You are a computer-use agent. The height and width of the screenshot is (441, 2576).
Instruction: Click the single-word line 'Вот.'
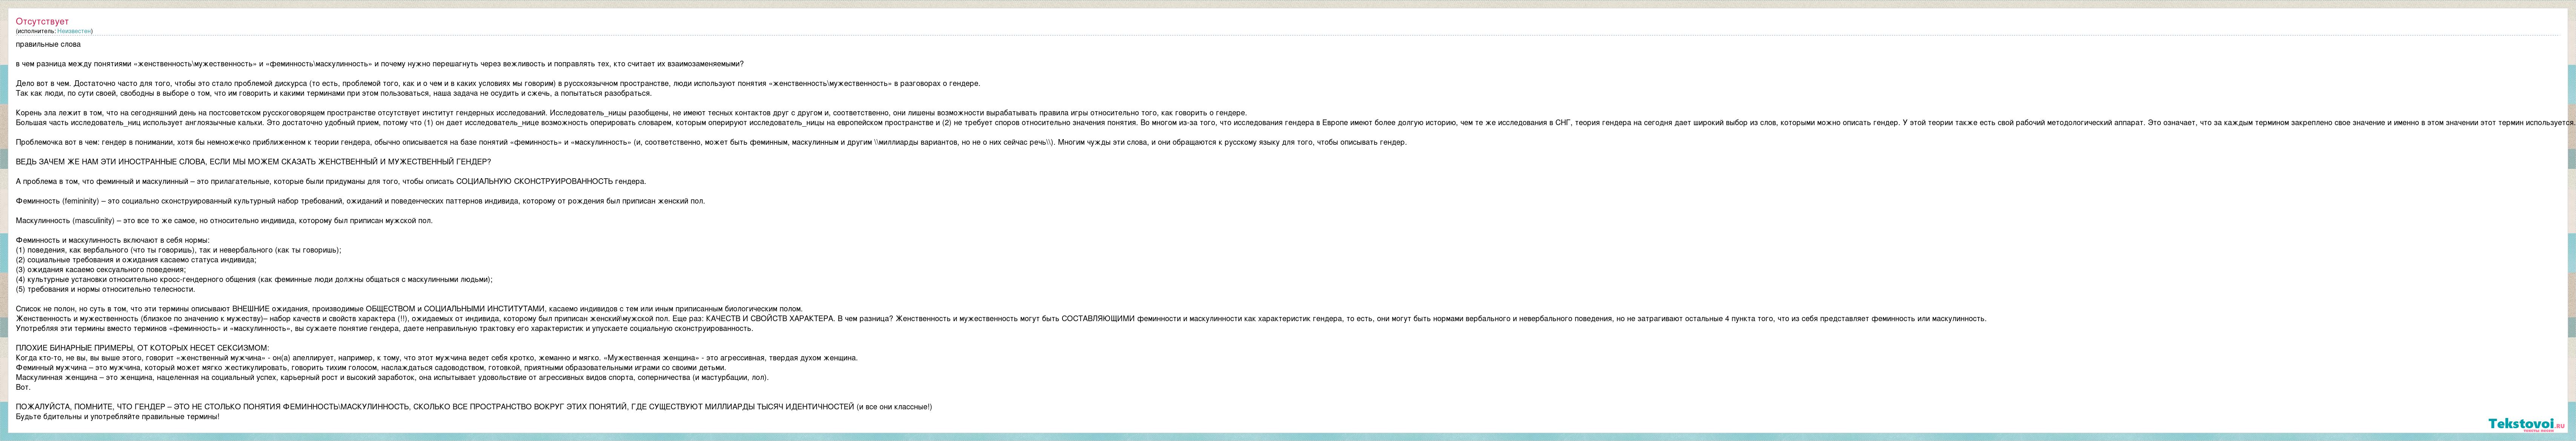pyautogui.click(x=23, y=387)
